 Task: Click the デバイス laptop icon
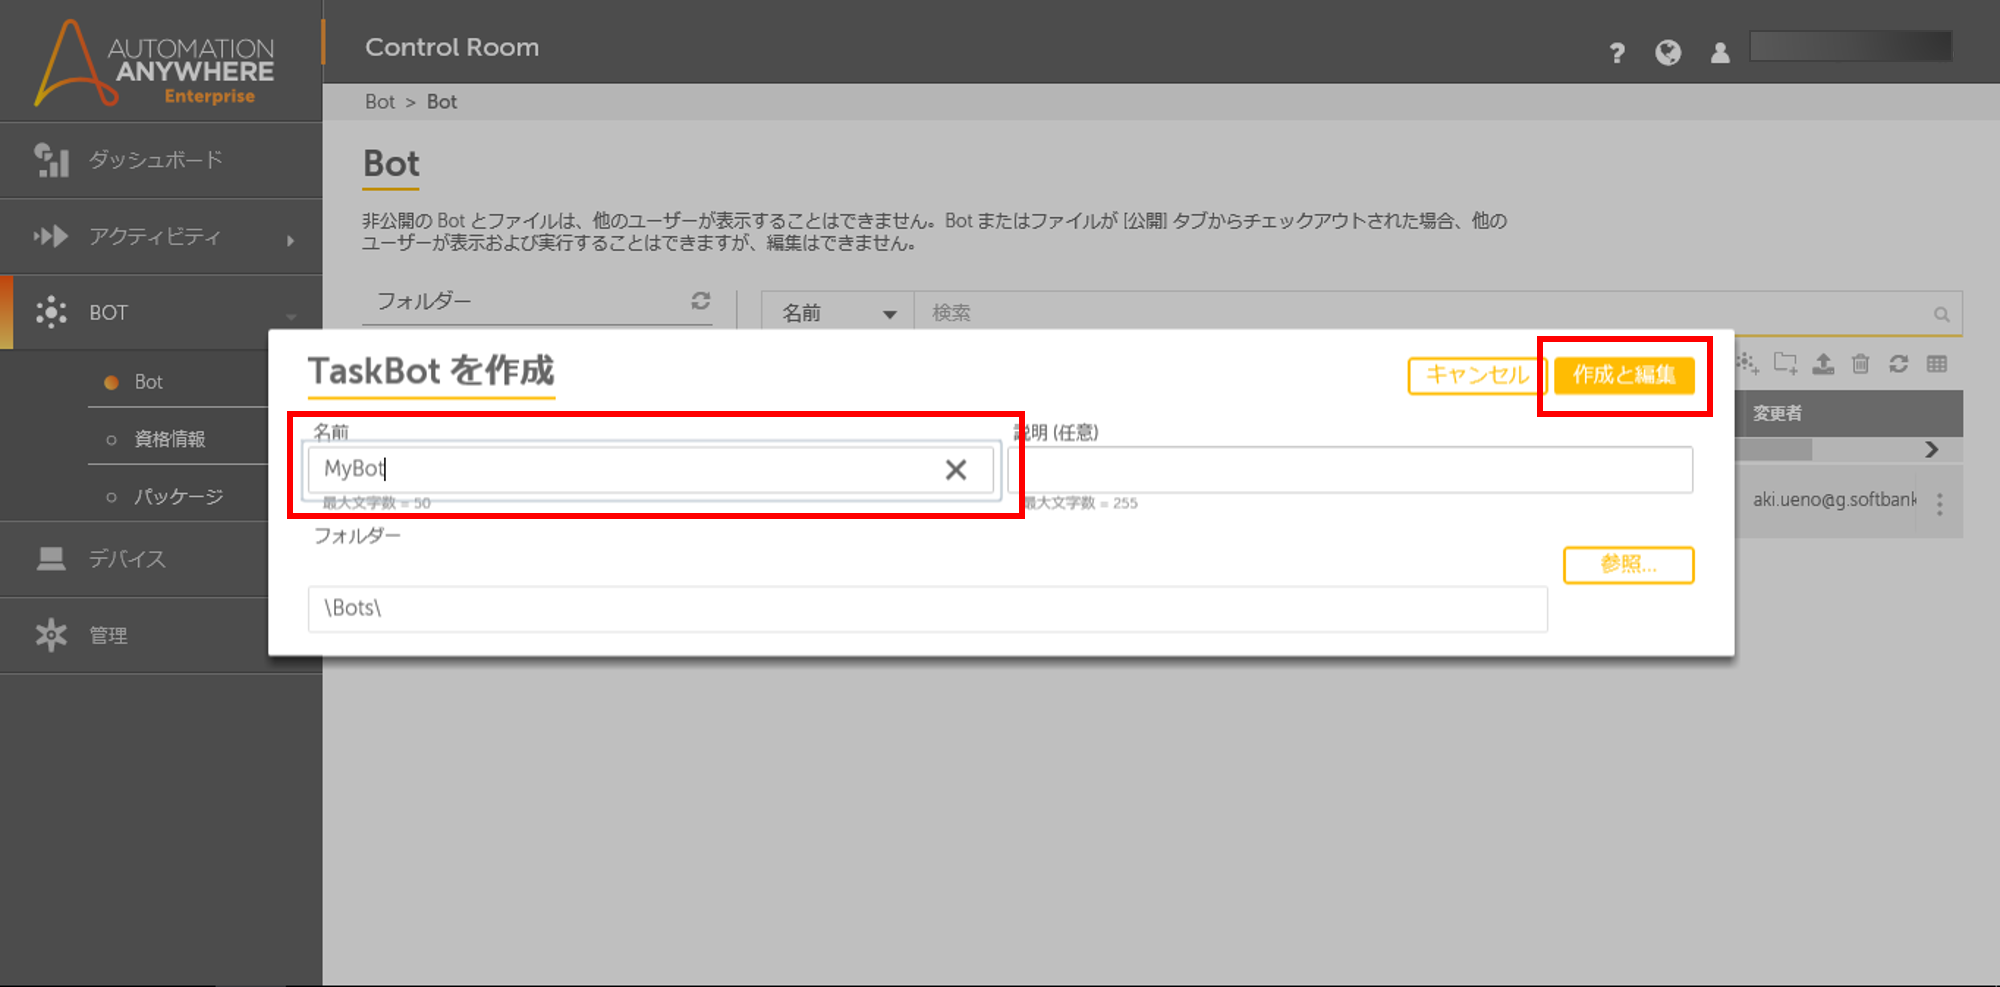click(x=51, y=559)
